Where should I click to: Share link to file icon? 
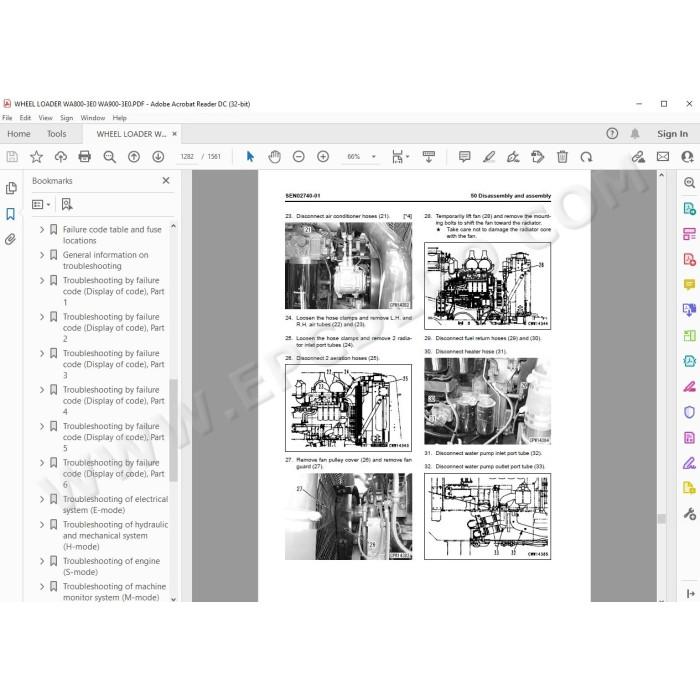pos(638,157)
